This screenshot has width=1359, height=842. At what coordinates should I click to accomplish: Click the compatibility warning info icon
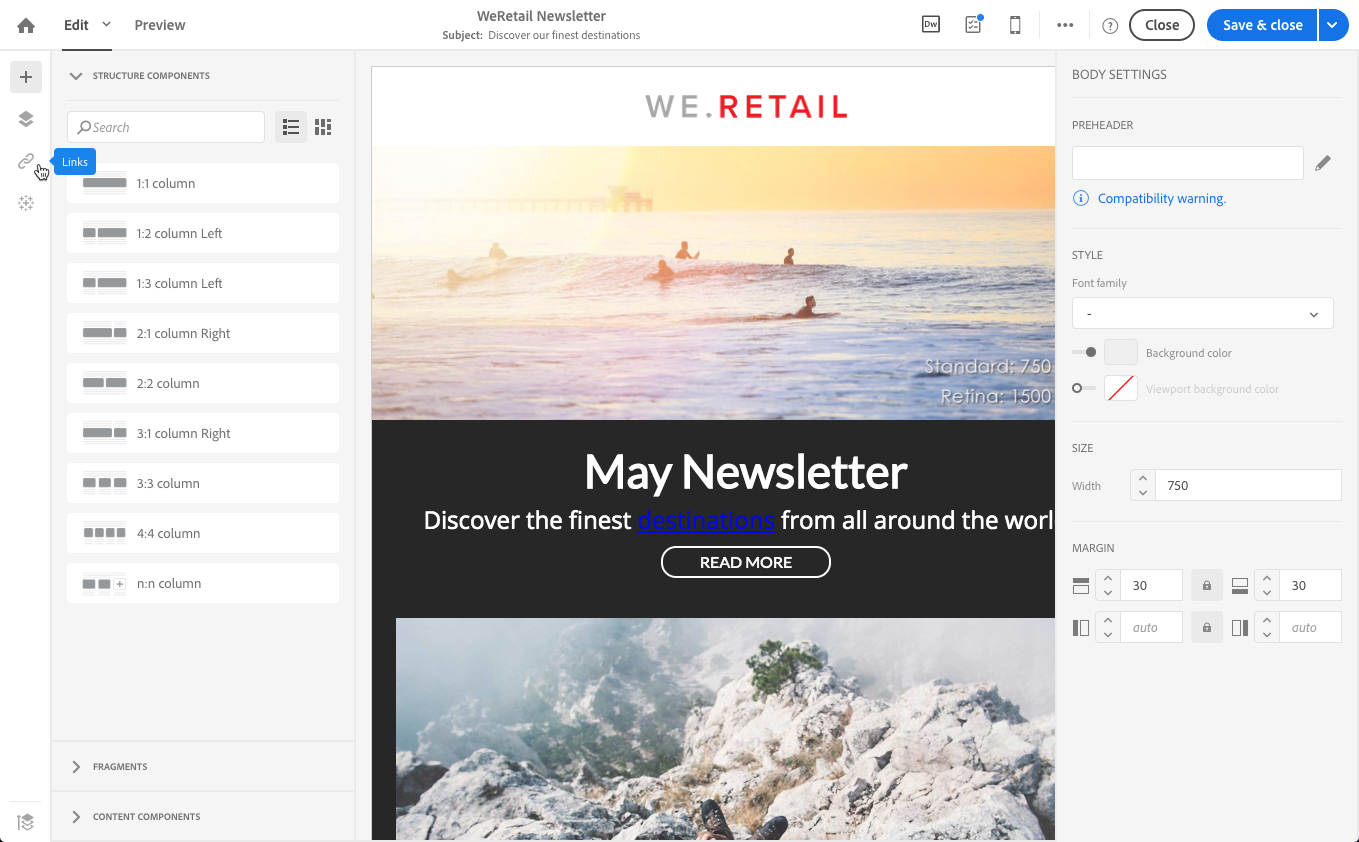click(x=1081, y=198)
